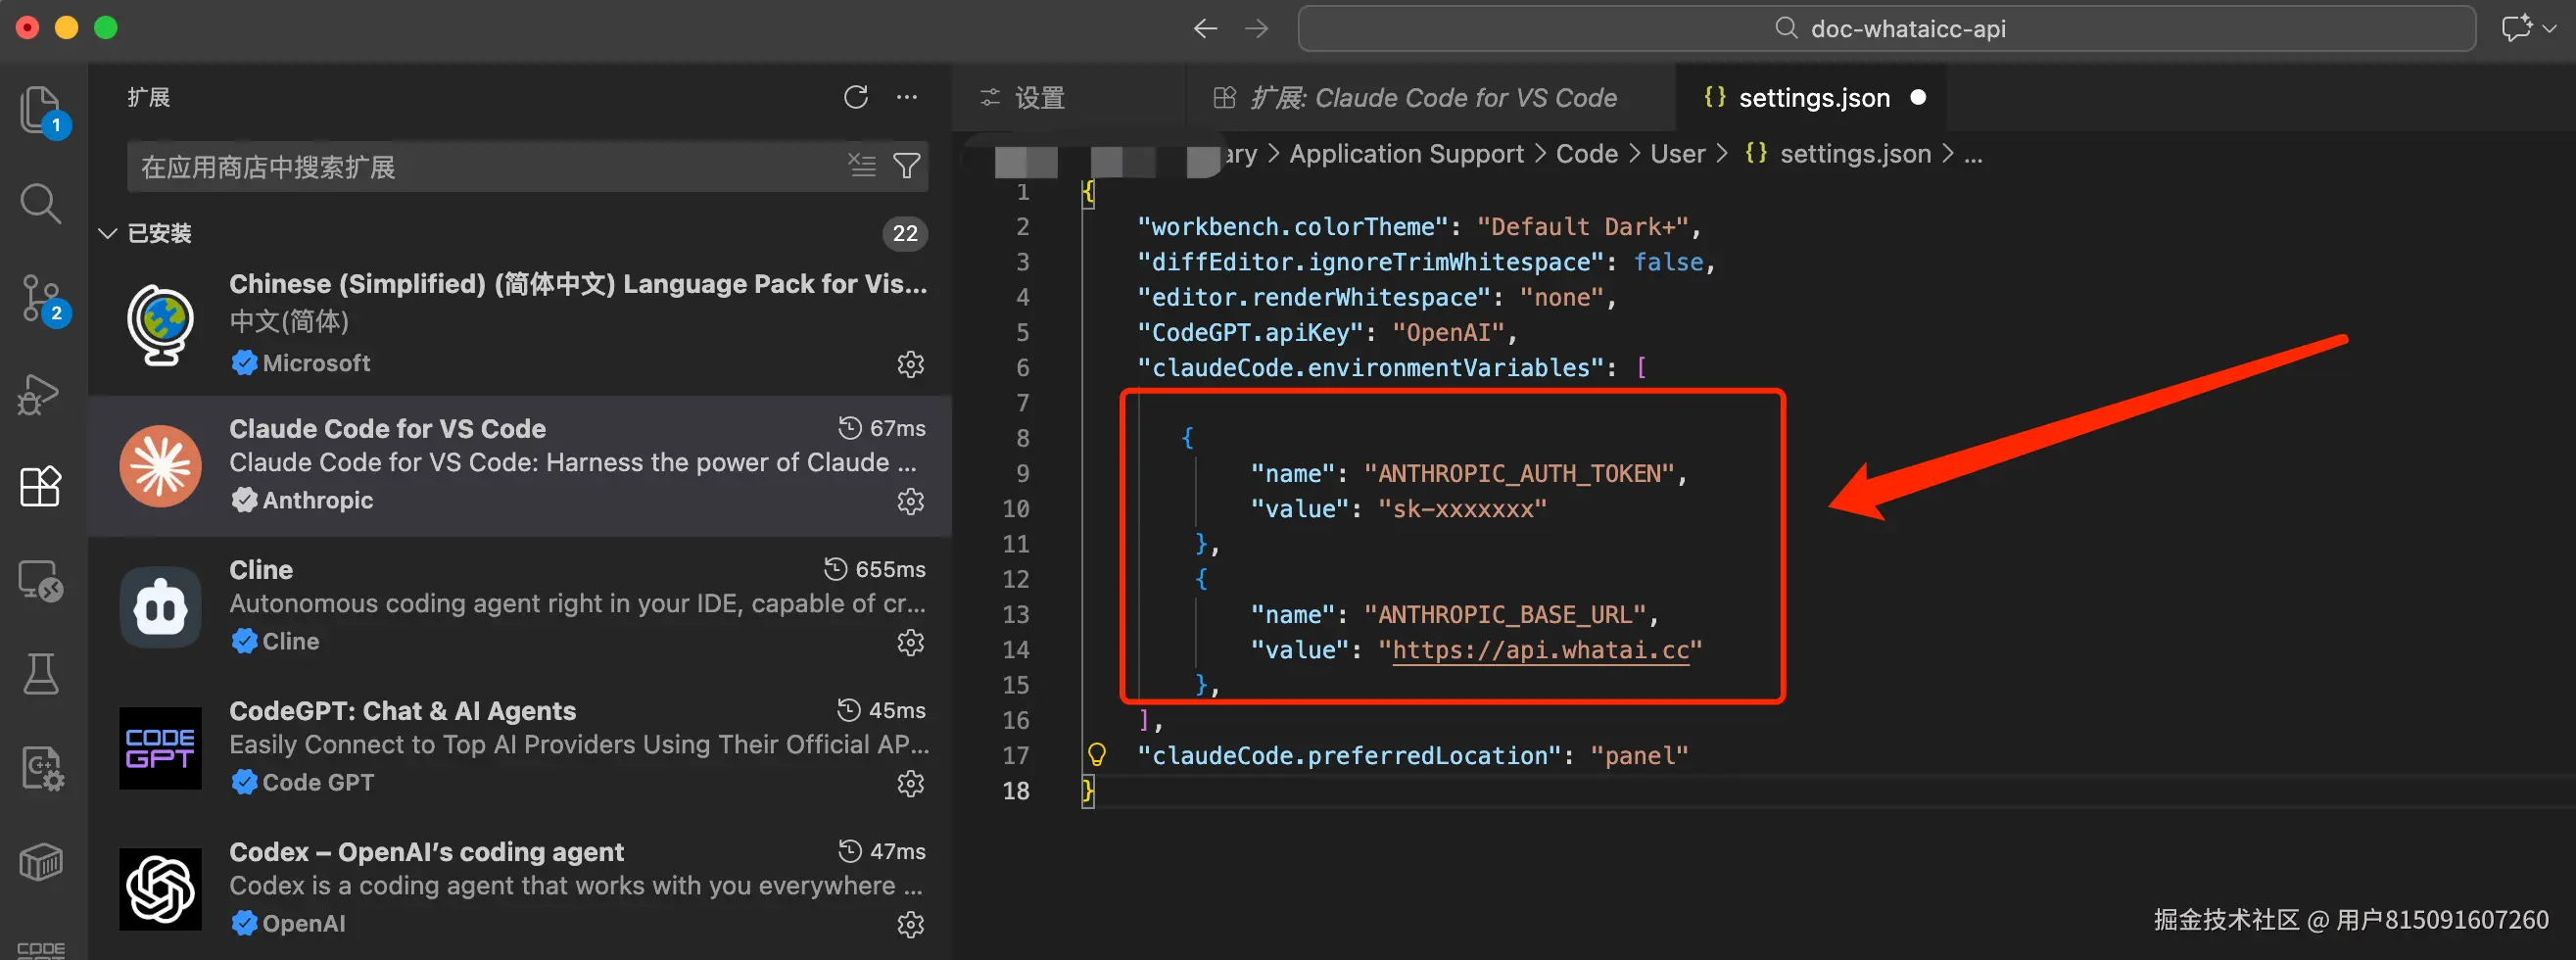Open the extensions More Actions menu
Screen dimensions: 2576x960
coord(907,96)
